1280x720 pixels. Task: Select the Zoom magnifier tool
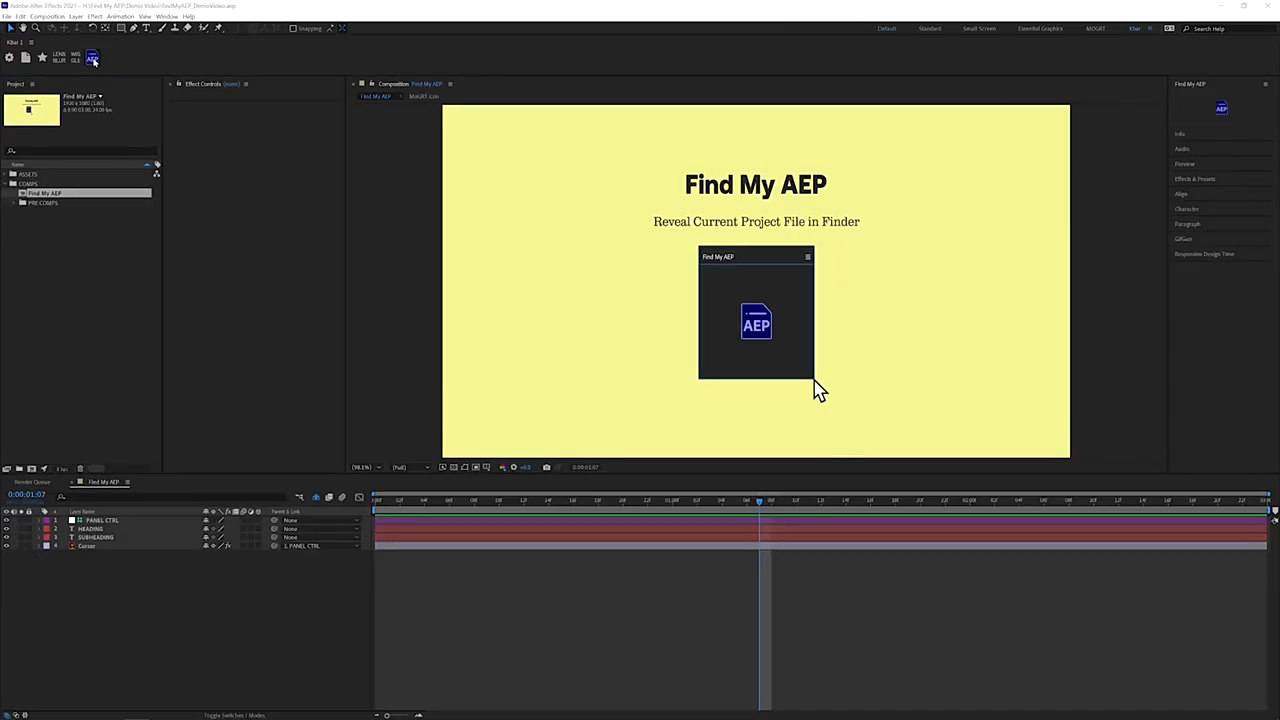click(x=36, y=28)
